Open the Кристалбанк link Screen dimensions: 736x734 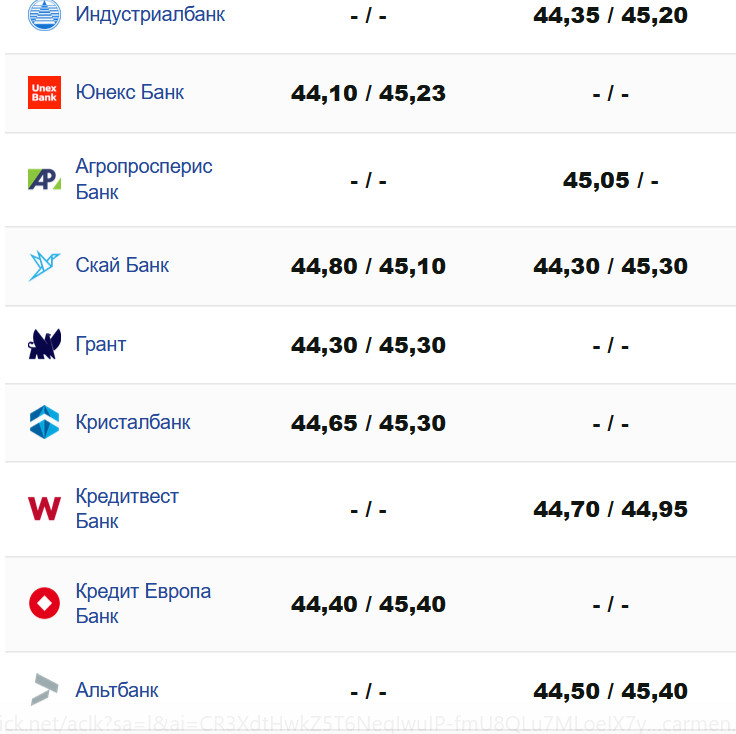coord(133,423)
